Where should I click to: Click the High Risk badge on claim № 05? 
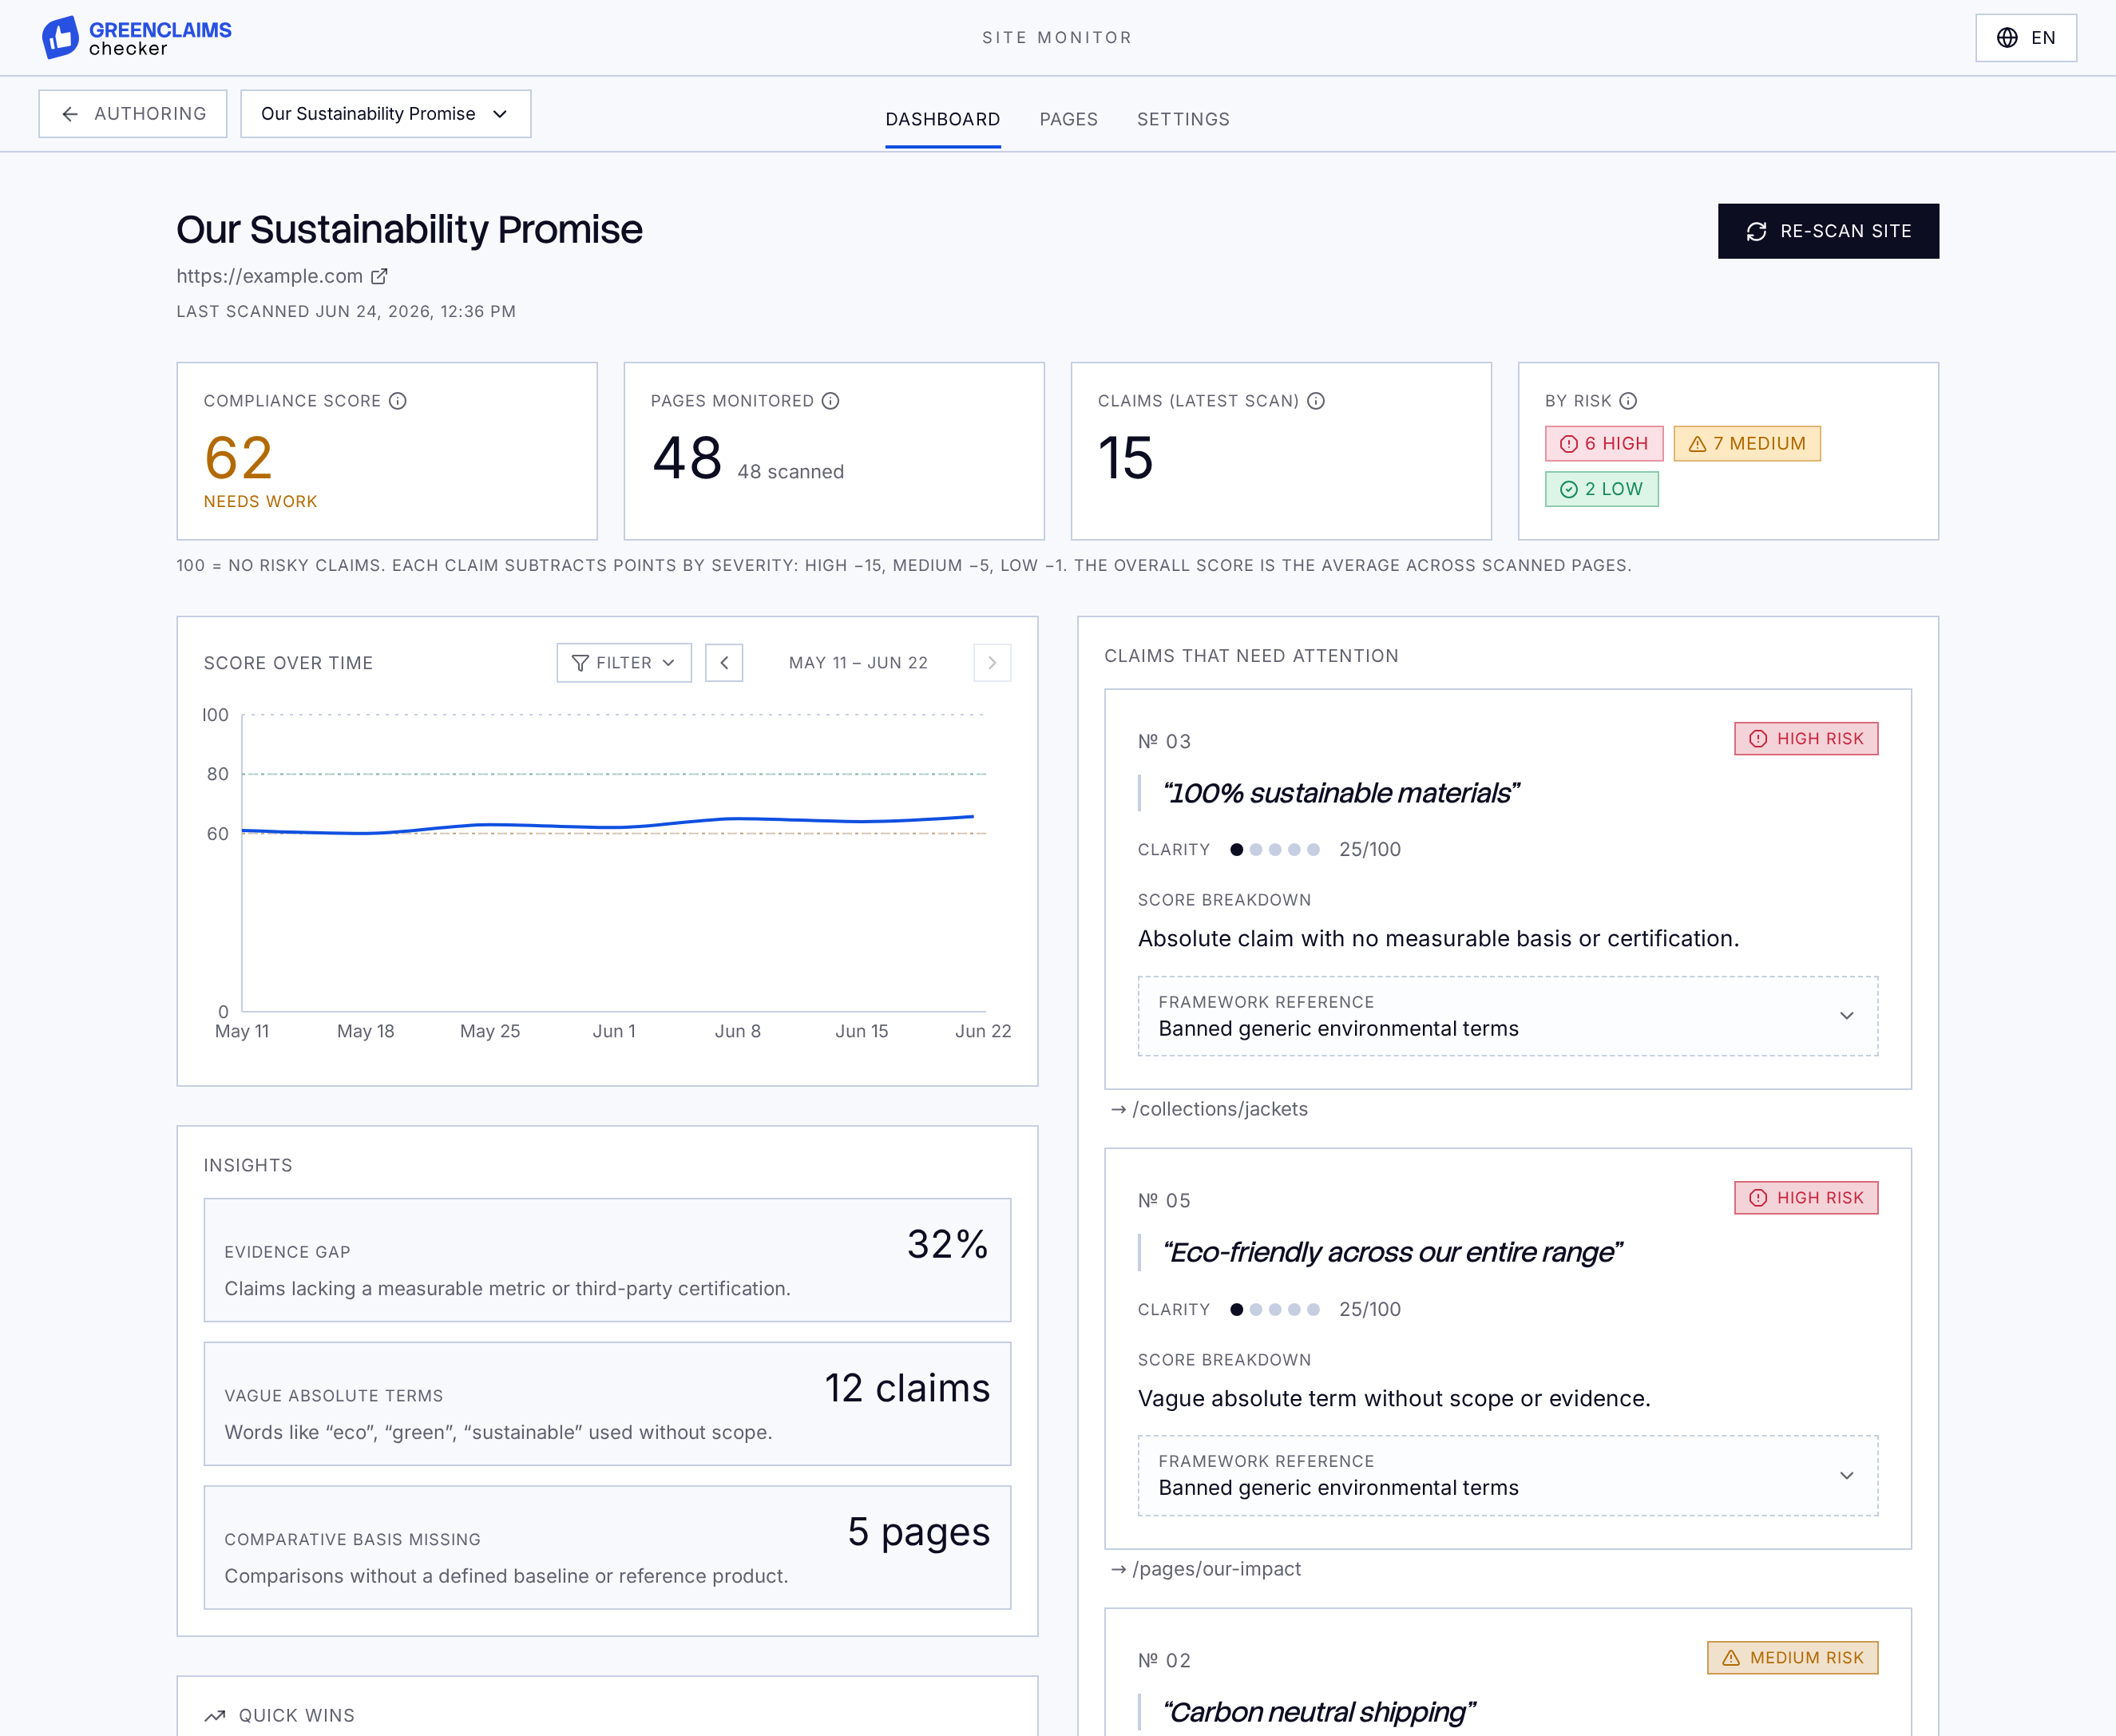pos(1806,1198)
